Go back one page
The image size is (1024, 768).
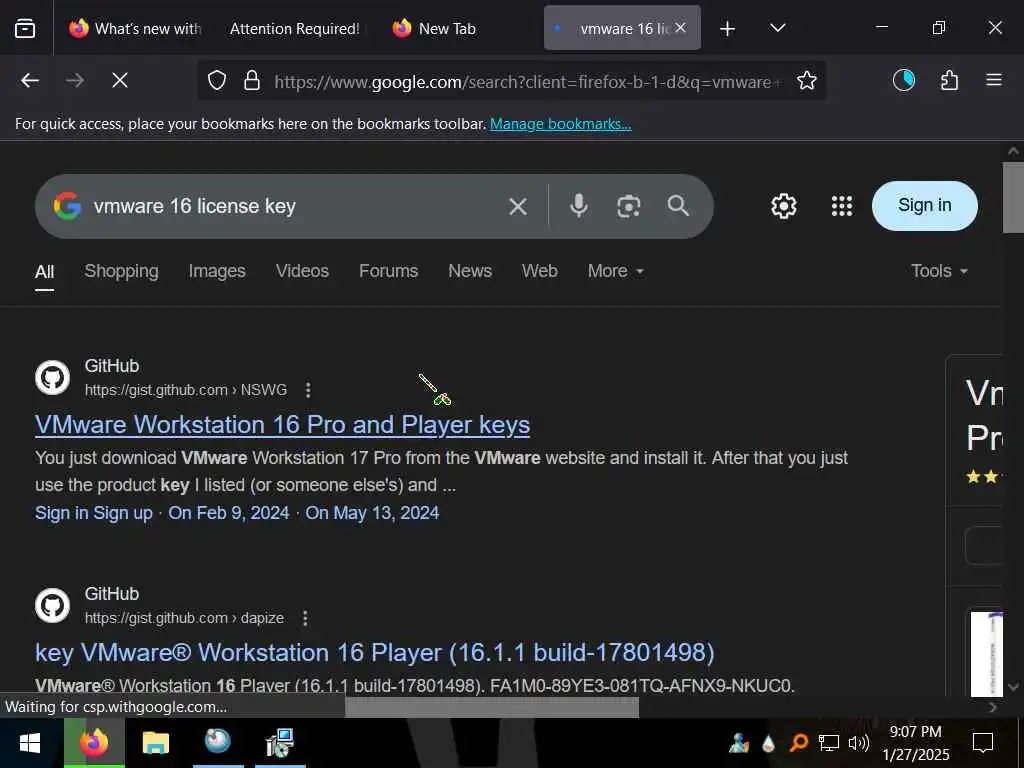[x=30, y=80]
